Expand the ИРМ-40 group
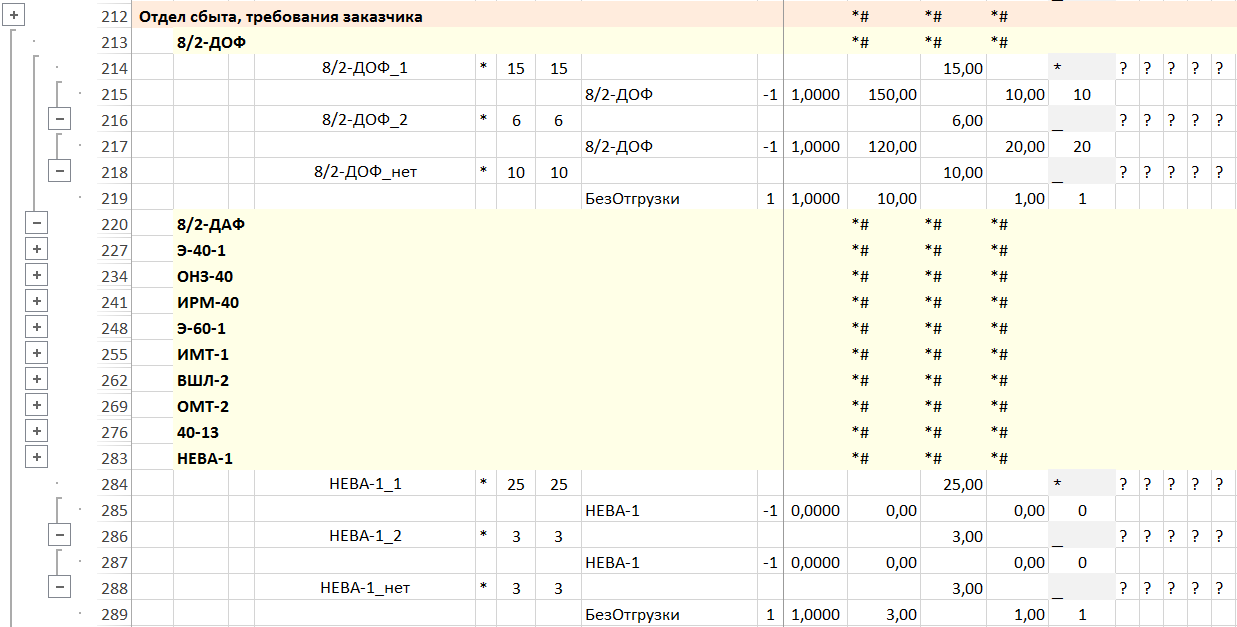 coord(36,301)
